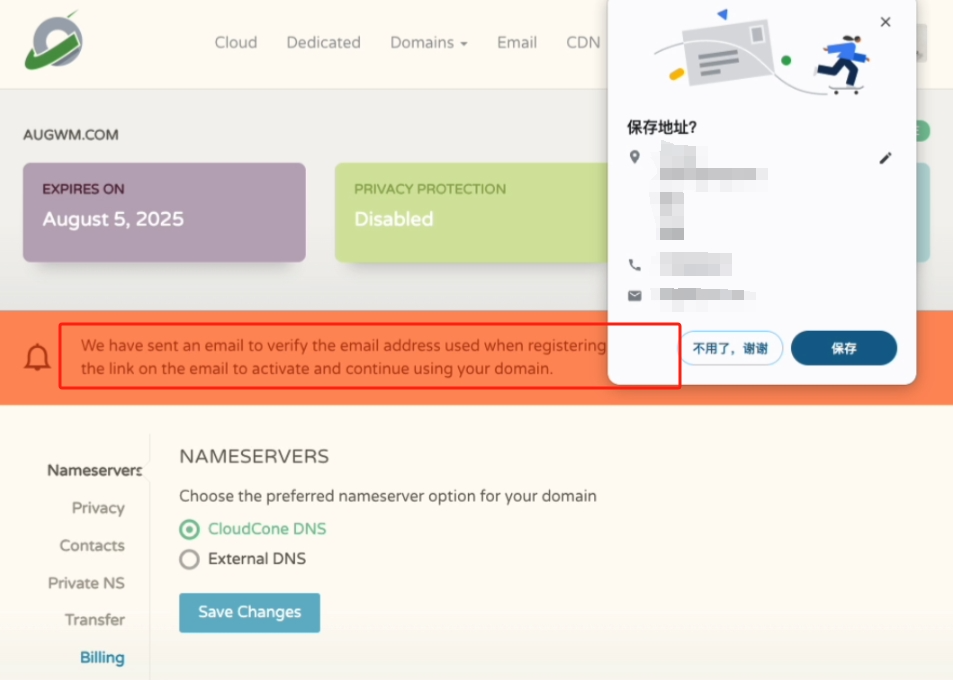Viewport: 953px width, 680px height.
Task: Expand the Domains dropdown menu
Action: tap(428, 42)
